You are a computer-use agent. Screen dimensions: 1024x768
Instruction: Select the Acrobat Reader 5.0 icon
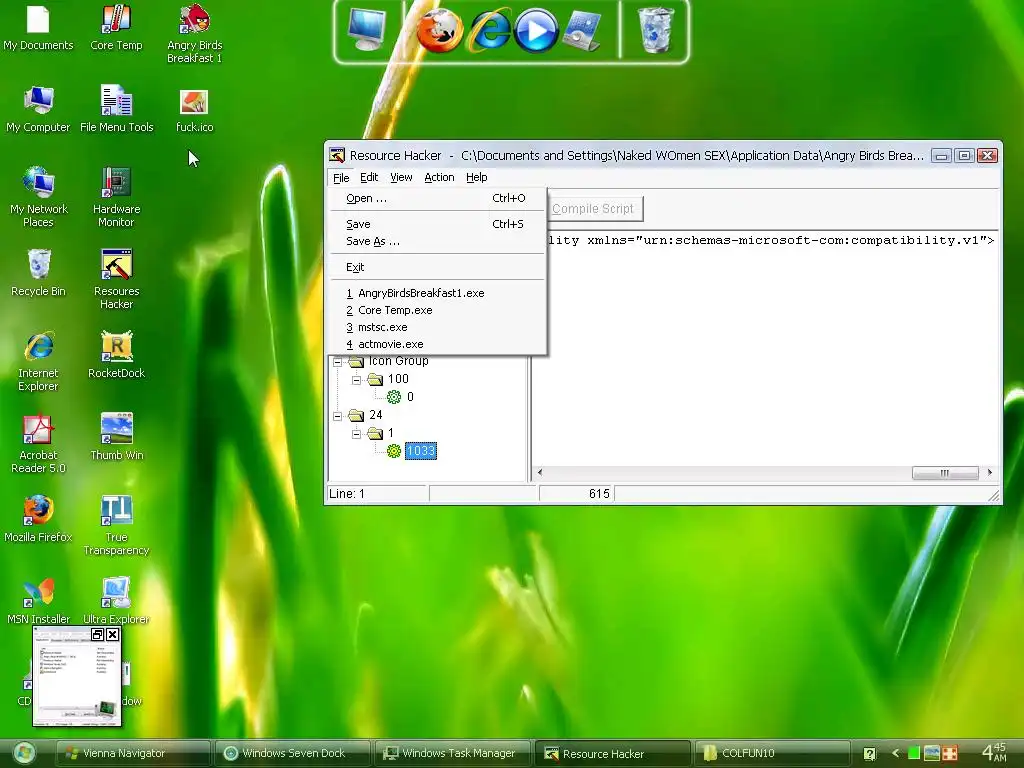[38, 444]
